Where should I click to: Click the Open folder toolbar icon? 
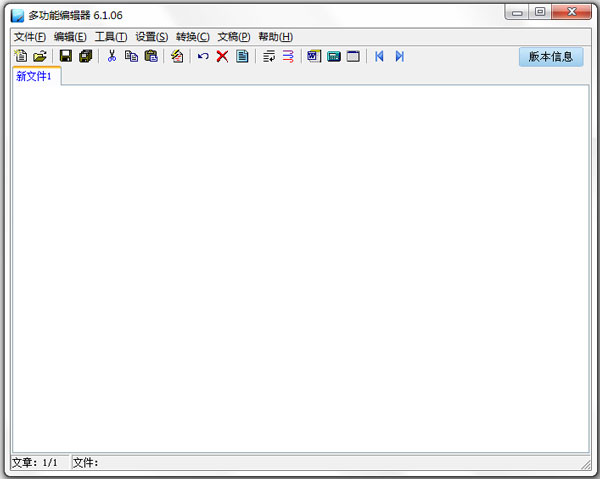[x=40, y=57]
